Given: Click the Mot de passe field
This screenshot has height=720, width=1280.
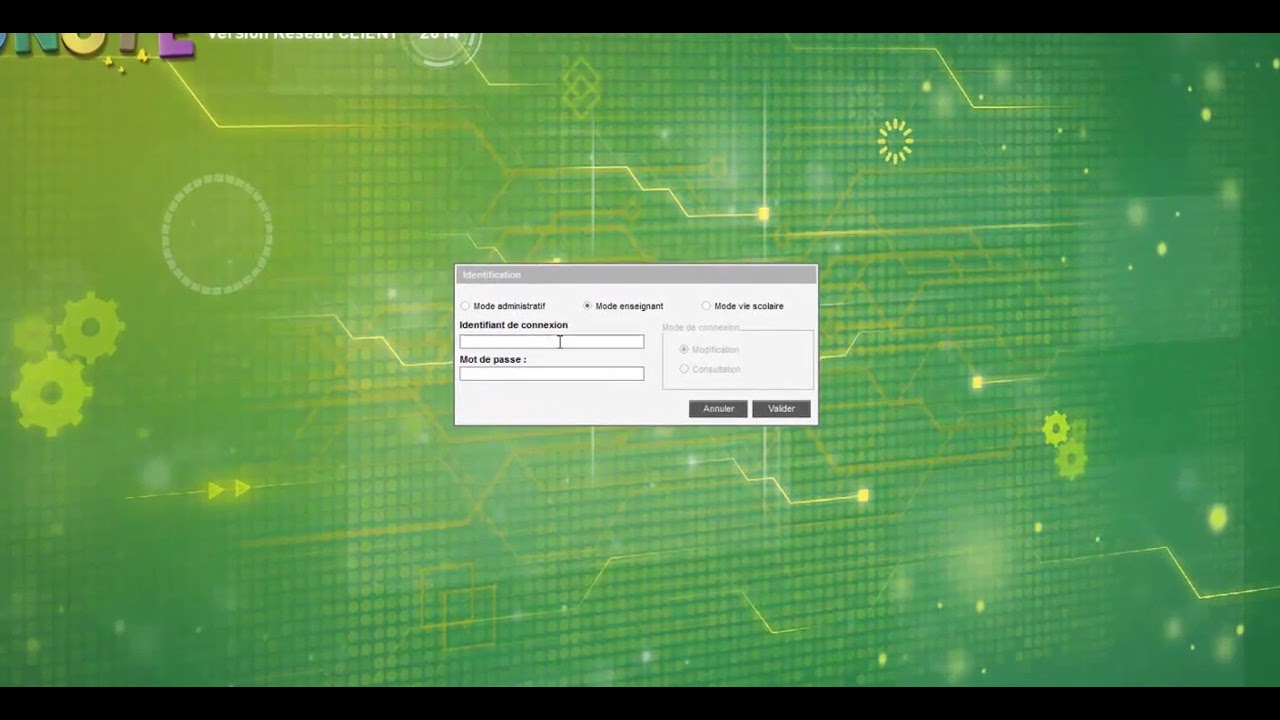Looking at the screenshot, I should (551, 374).
